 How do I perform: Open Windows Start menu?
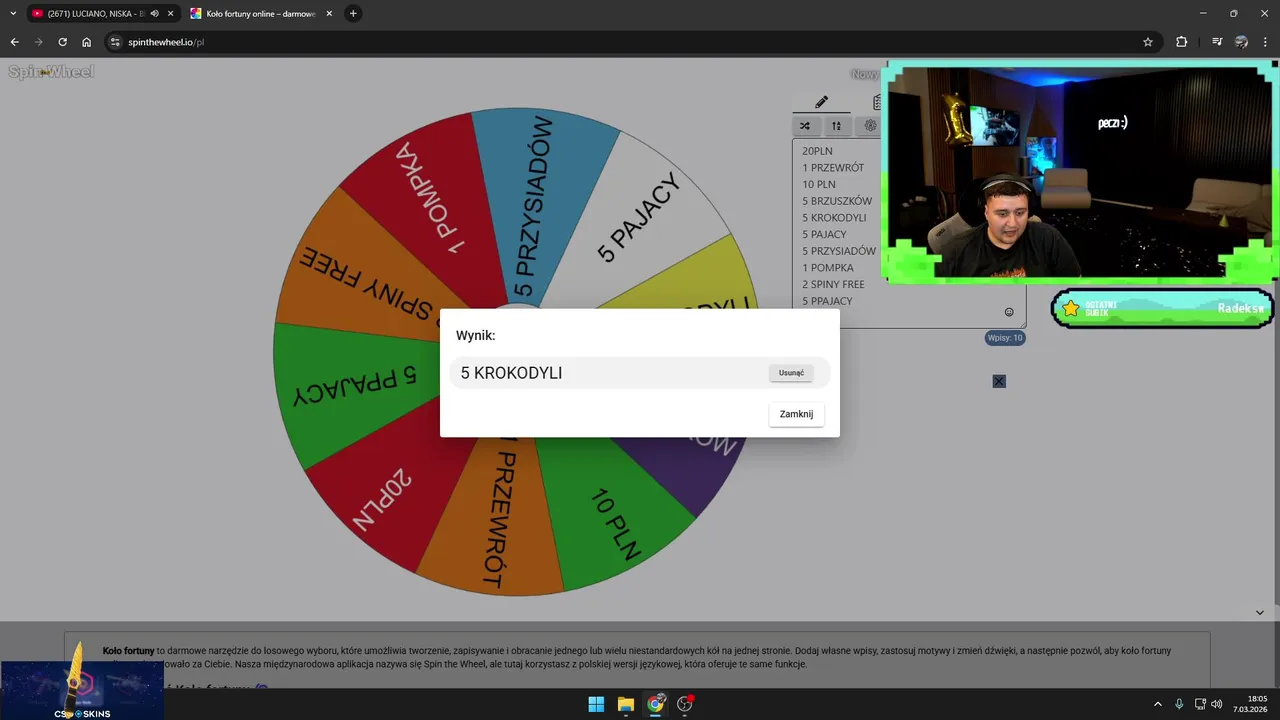point(596,704)
